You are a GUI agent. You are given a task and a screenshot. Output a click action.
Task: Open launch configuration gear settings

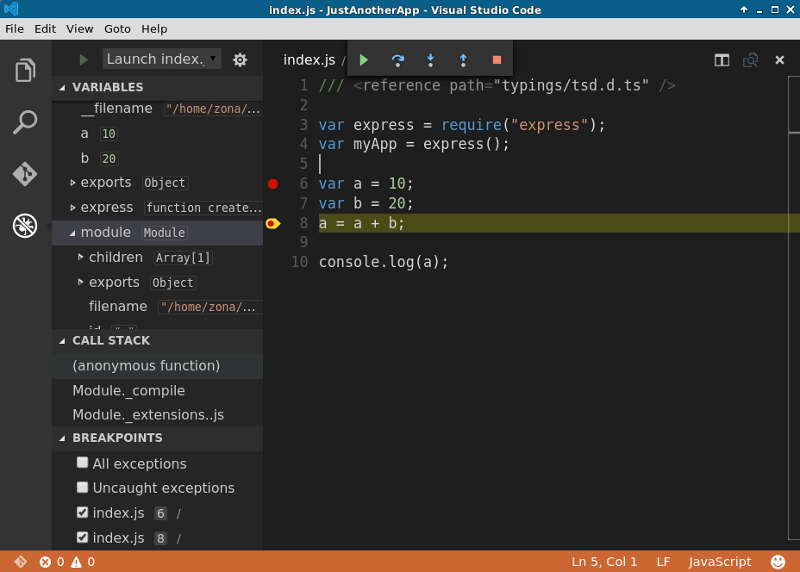[x=240, y=60]
